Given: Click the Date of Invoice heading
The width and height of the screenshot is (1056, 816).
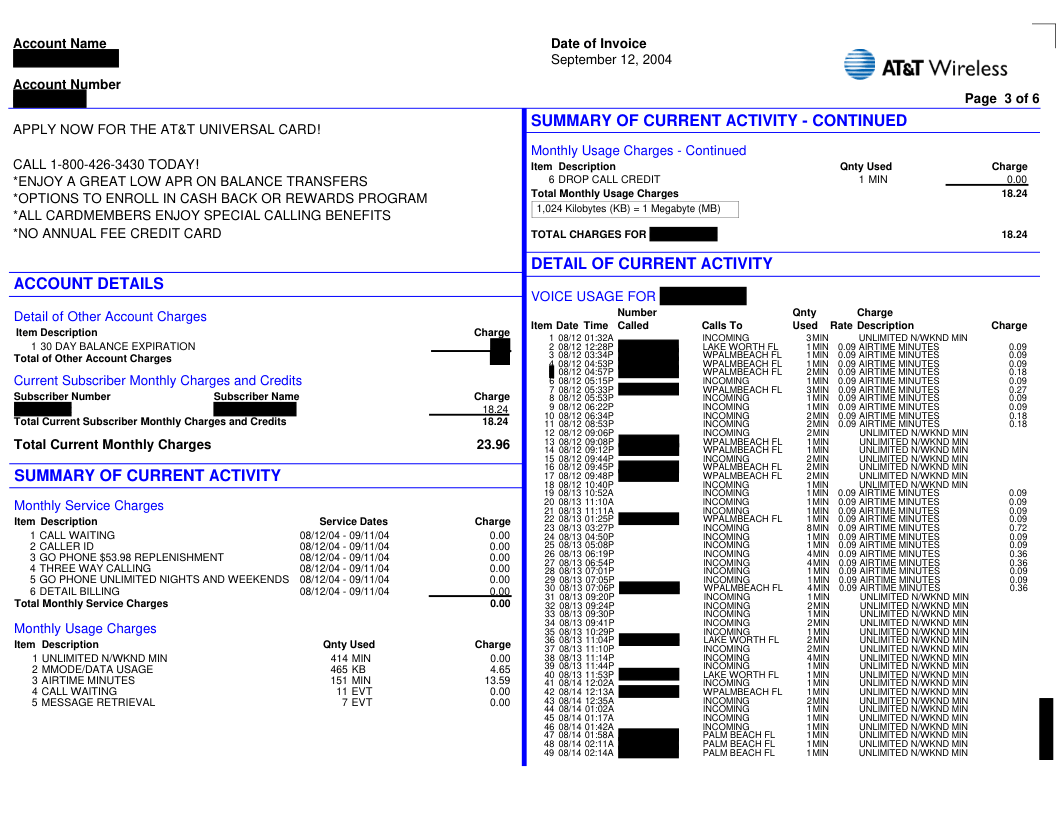Looking at the screenshot, I should pos(598,43).
